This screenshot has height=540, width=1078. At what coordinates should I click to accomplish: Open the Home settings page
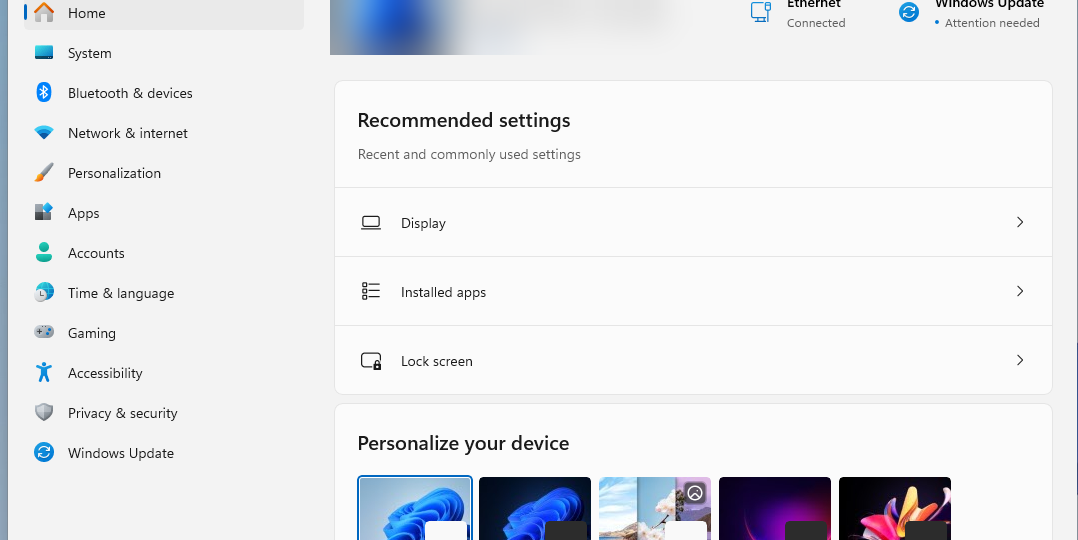pos(164,14)
